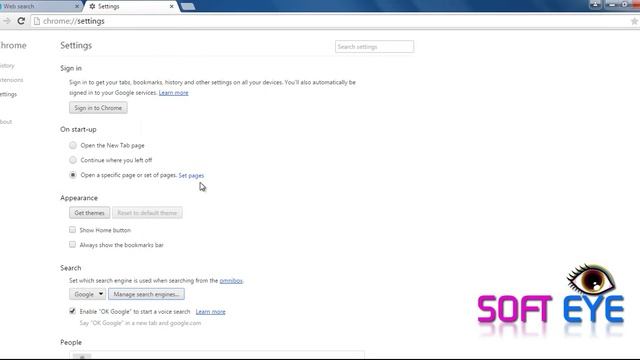The width and height of the screenshot is (640, 360).
Task: Follow the omnibox link
Action: pos(231,280)
